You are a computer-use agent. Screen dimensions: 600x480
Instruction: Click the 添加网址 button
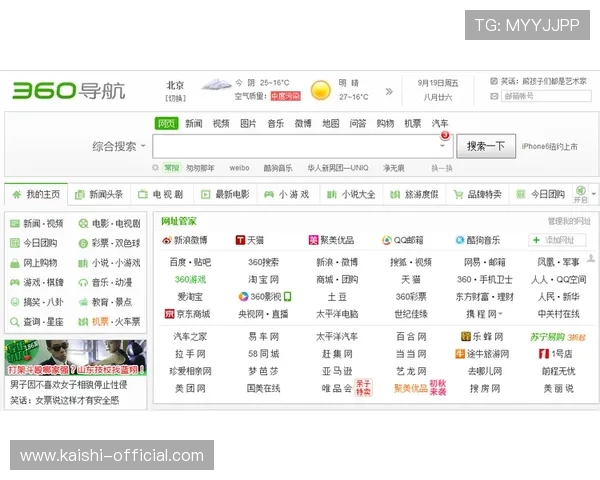557,240
